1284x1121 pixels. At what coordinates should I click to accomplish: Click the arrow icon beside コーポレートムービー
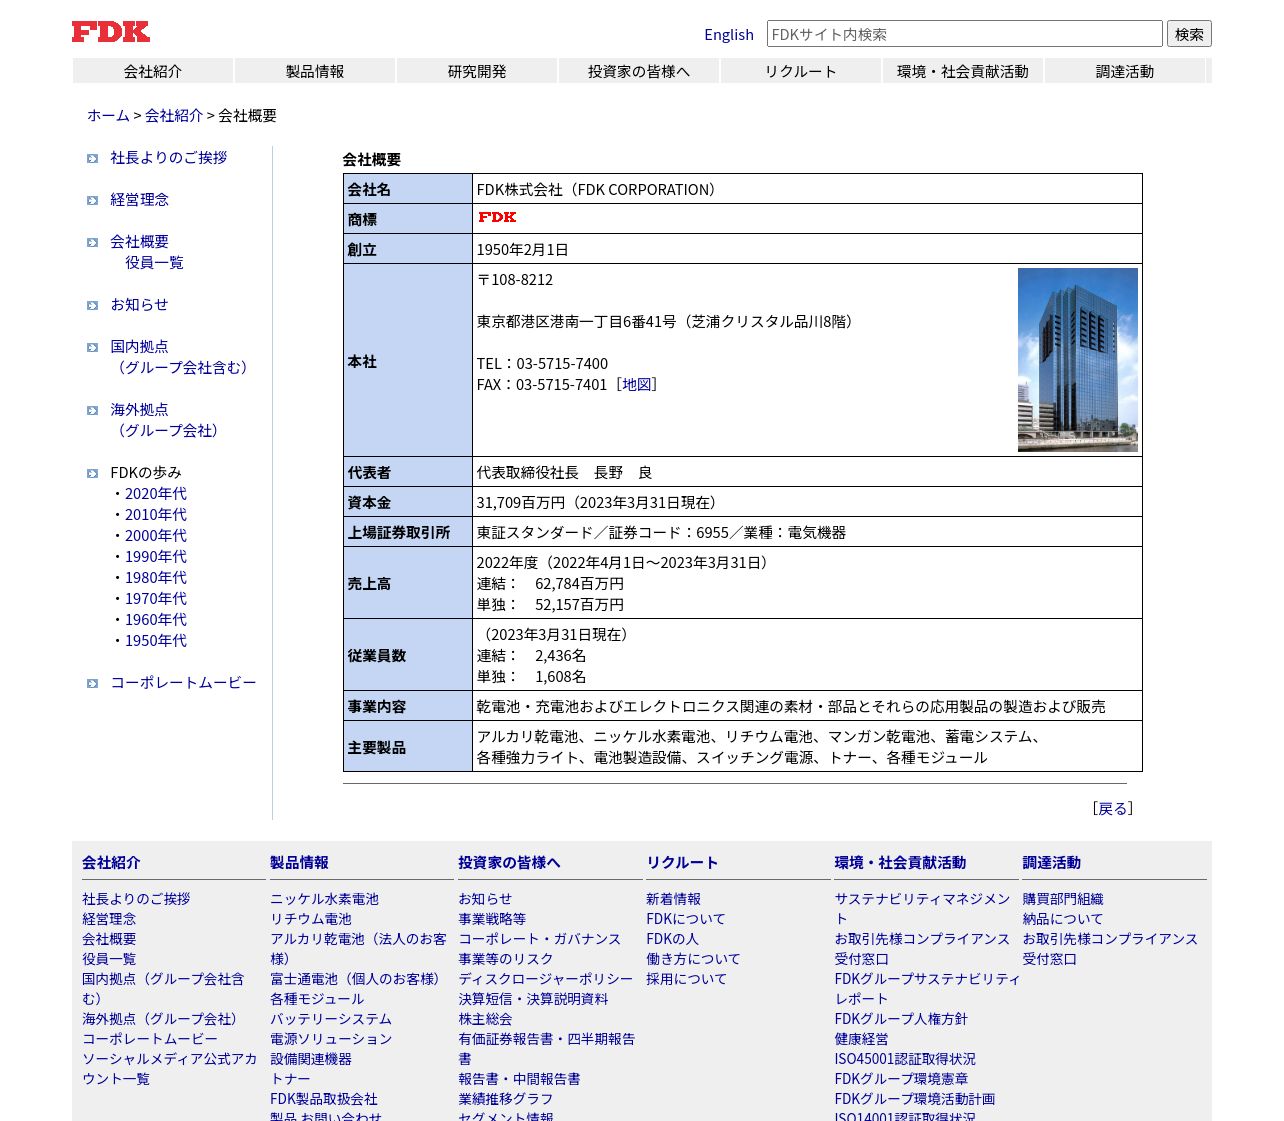pos(92,684)
